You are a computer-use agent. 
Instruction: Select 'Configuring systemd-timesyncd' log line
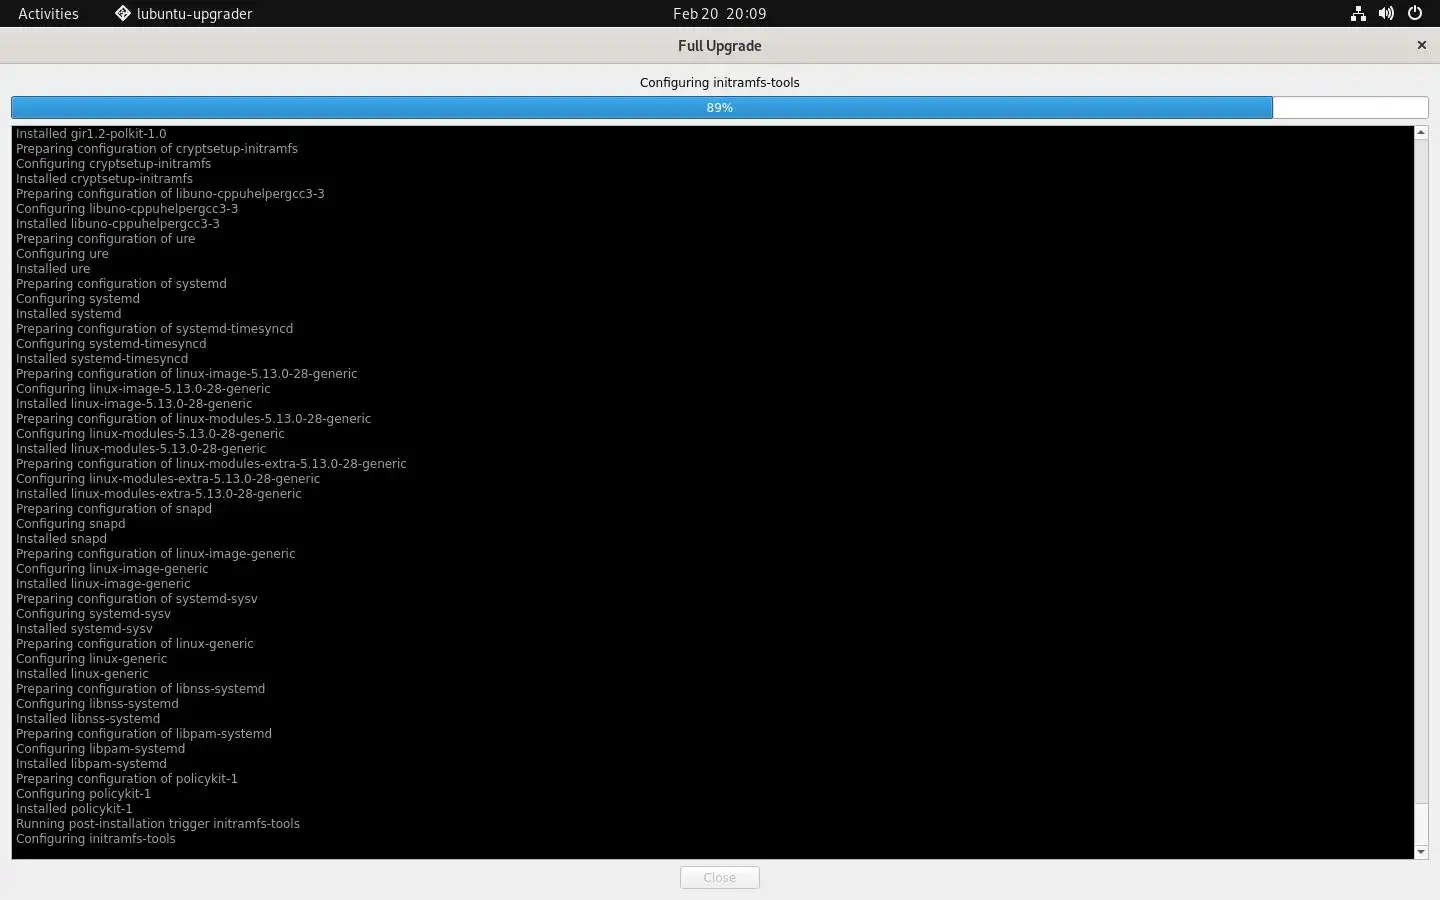click(111, 343)
